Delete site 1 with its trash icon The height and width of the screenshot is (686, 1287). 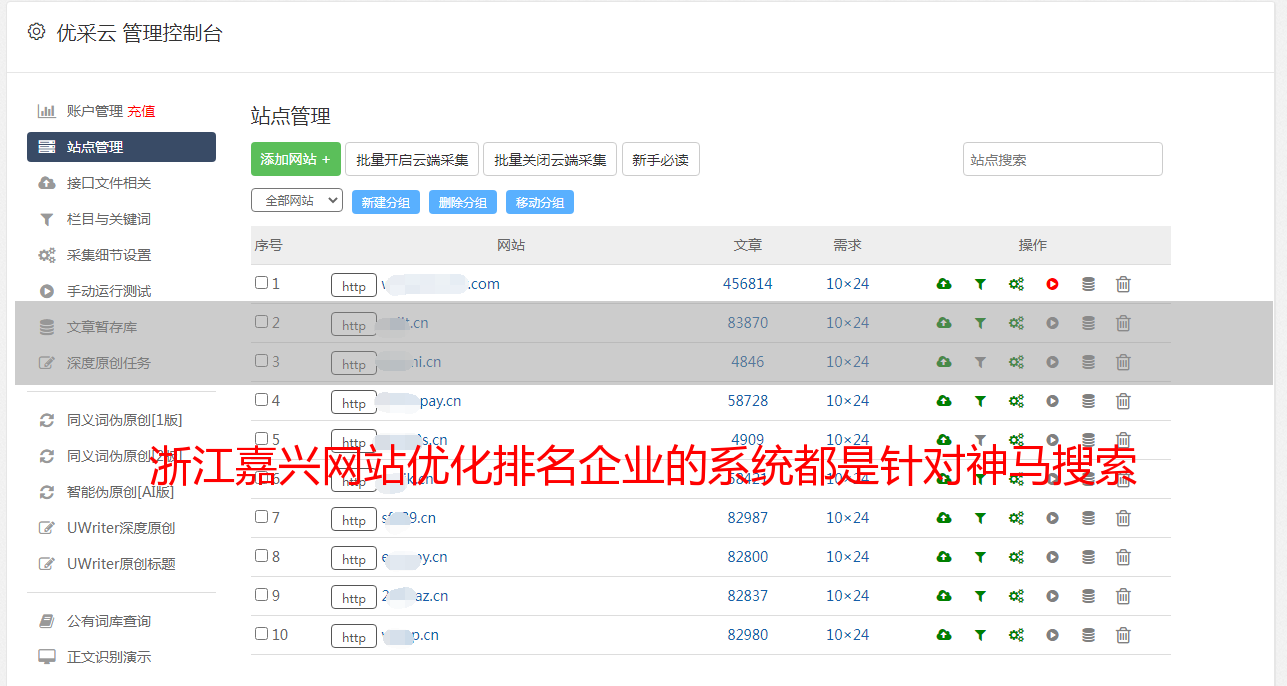[x=1123, y=284]
